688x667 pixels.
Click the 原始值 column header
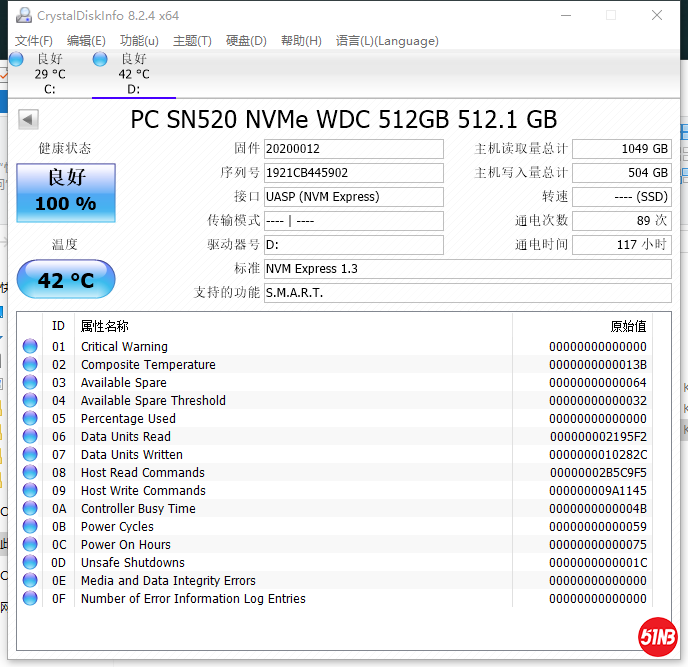[628, 326]
